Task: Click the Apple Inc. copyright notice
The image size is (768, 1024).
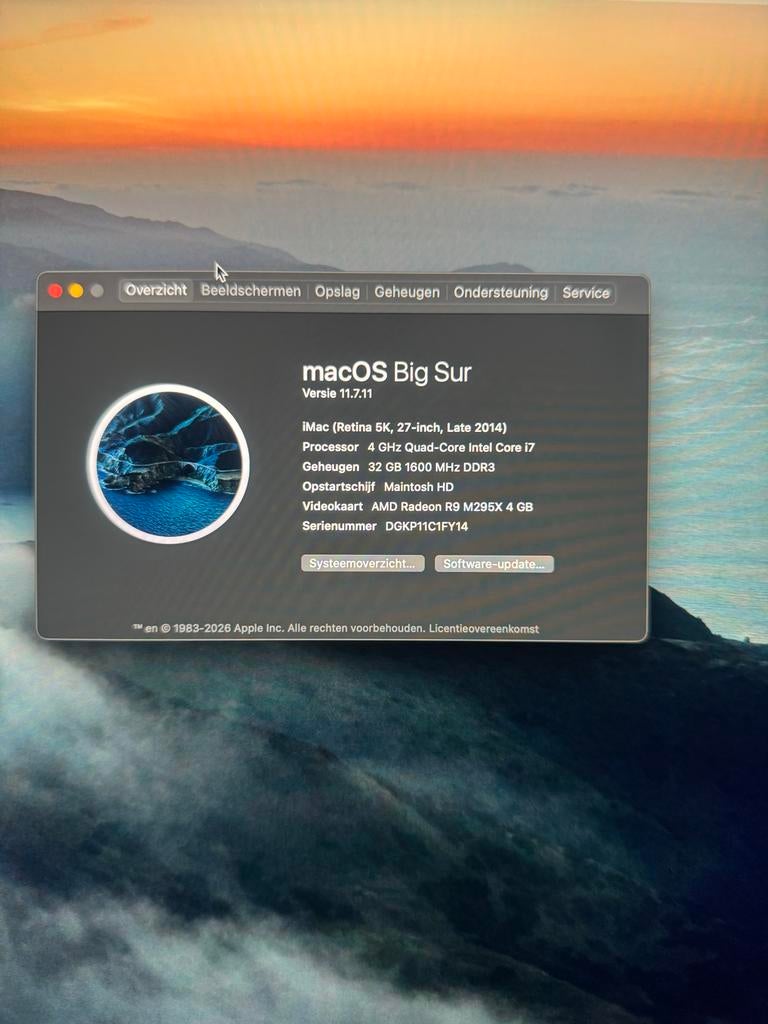Action: [x=279, y=629]
